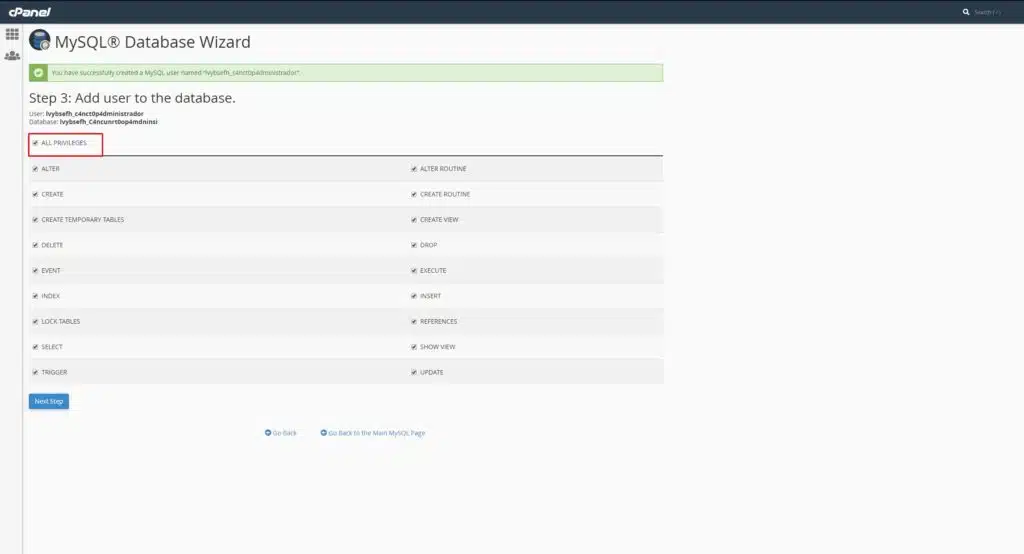This screenshot has width=1024, height=554.
Task: Uncheck the ALTER privilege
Action: pos(35,169)
